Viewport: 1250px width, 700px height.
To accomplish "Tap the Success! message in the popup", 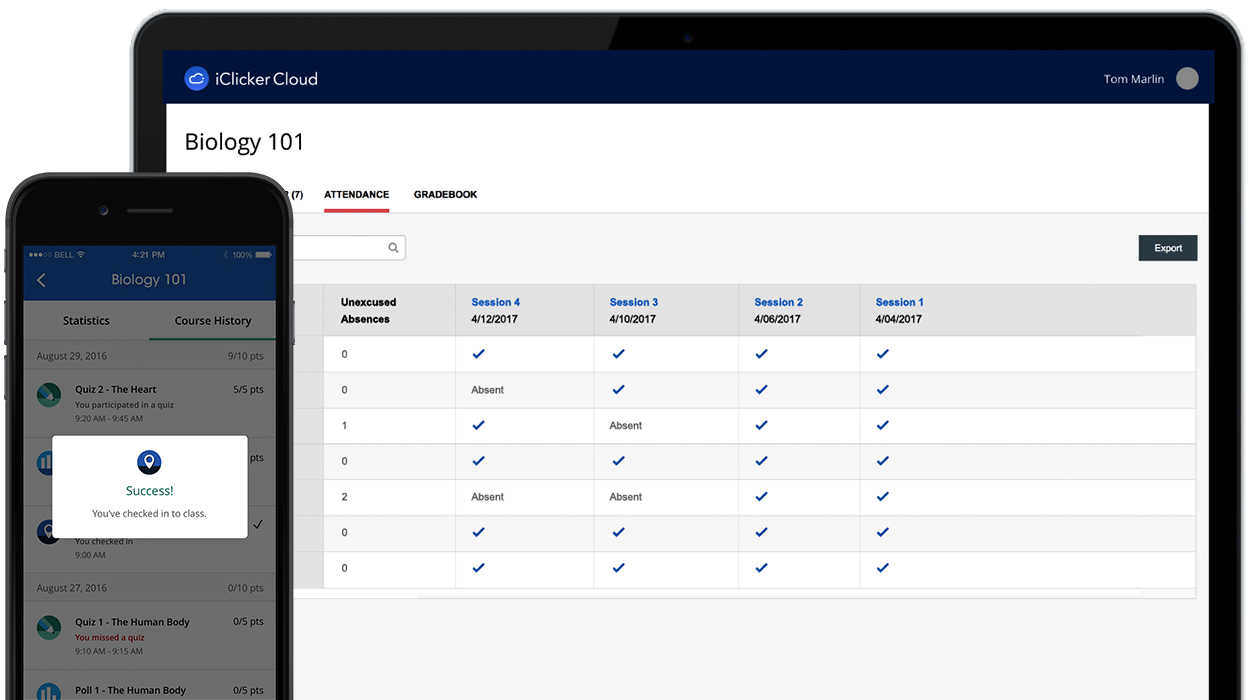I will [x=149, y=491].
